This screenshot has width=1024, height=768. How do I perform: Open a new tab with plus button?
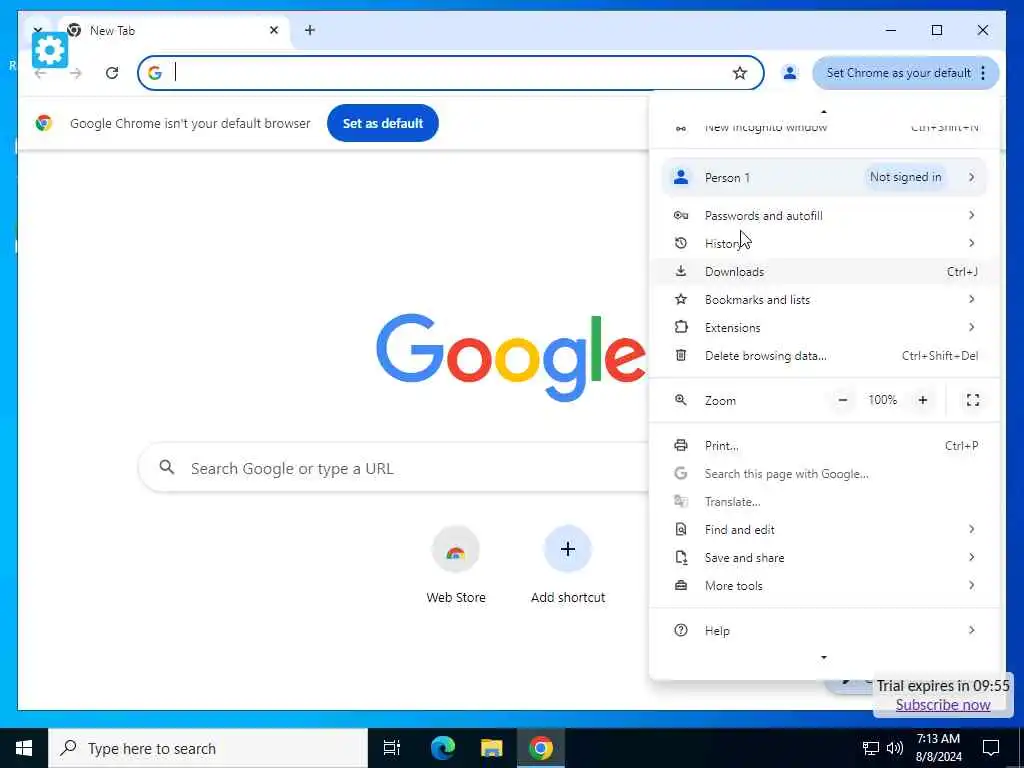point(310,30)
